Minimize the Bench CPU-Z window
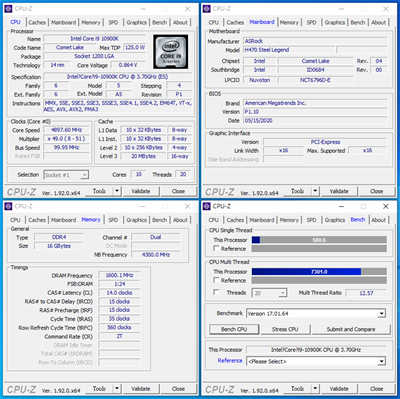The image size is (400, 399). 342,206
